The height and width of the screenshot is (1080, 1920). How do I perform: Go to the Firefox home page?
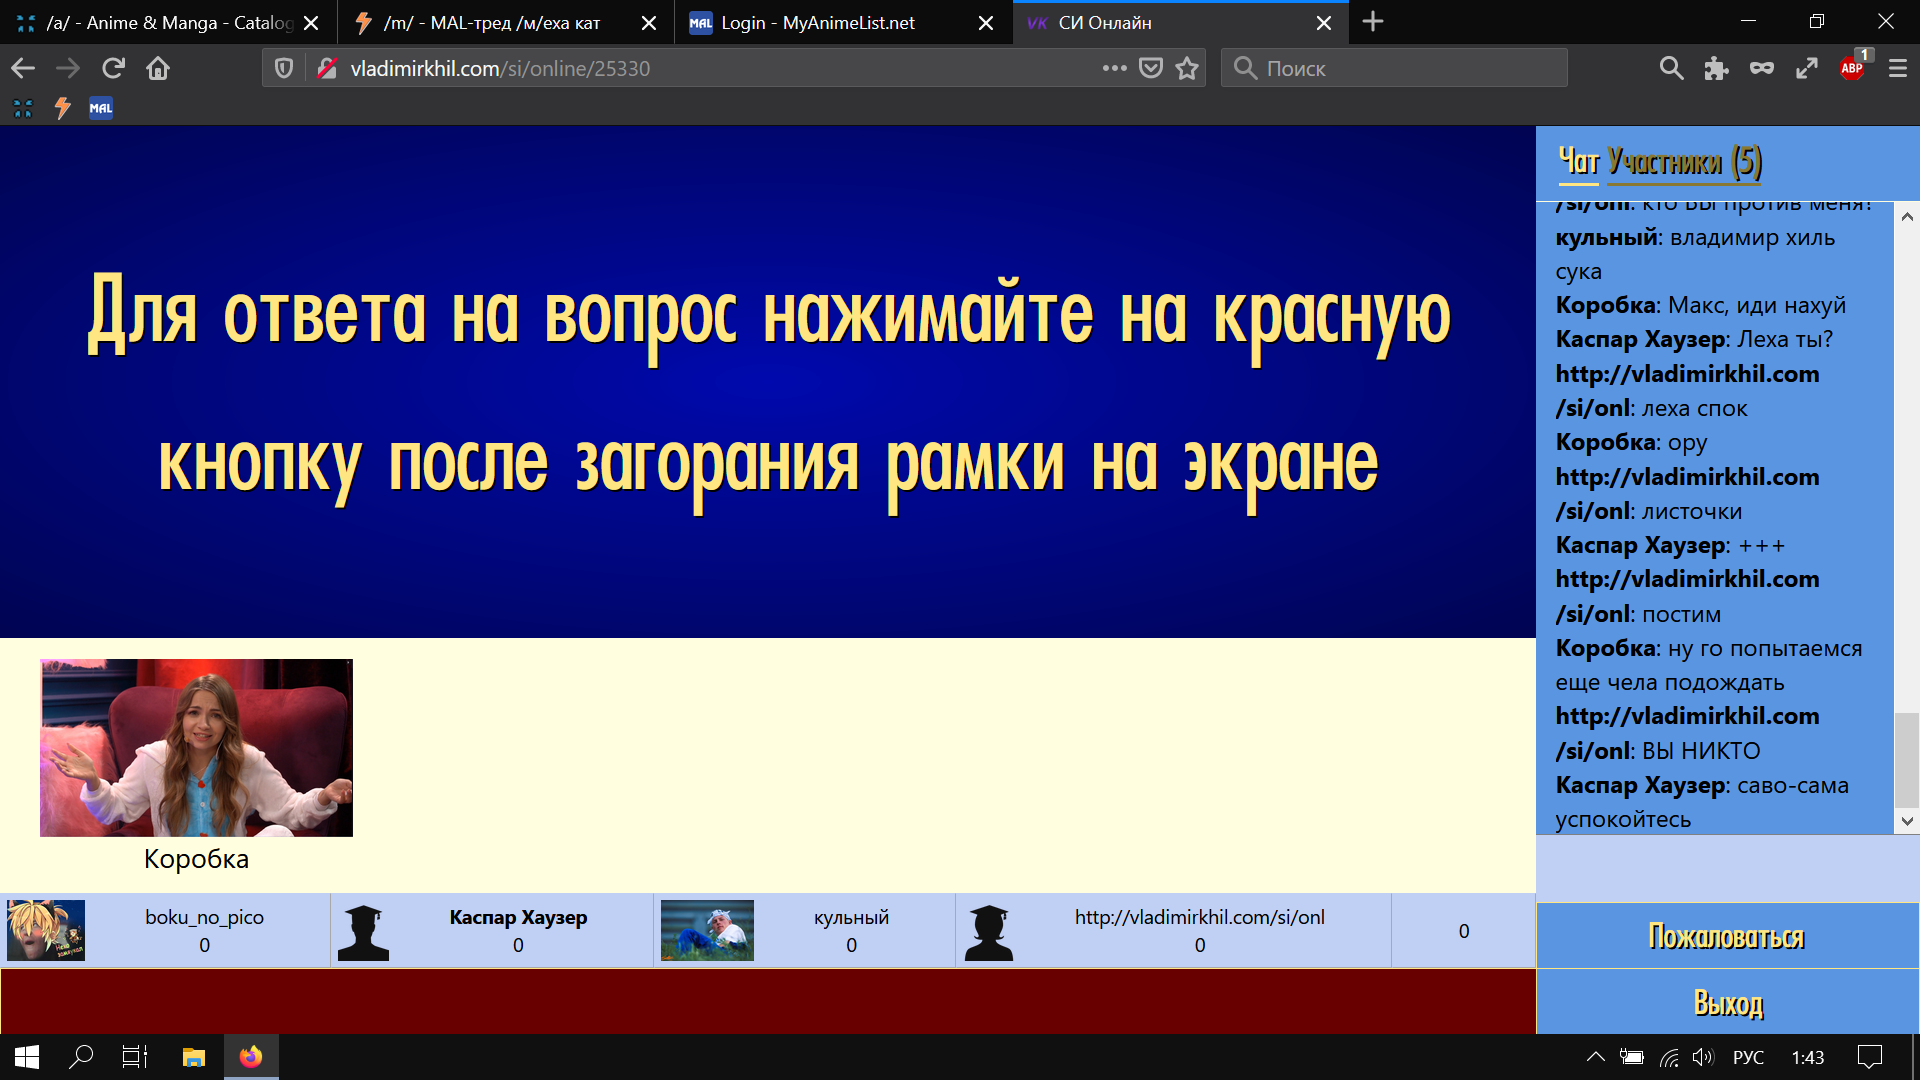(x=158, y=68)
